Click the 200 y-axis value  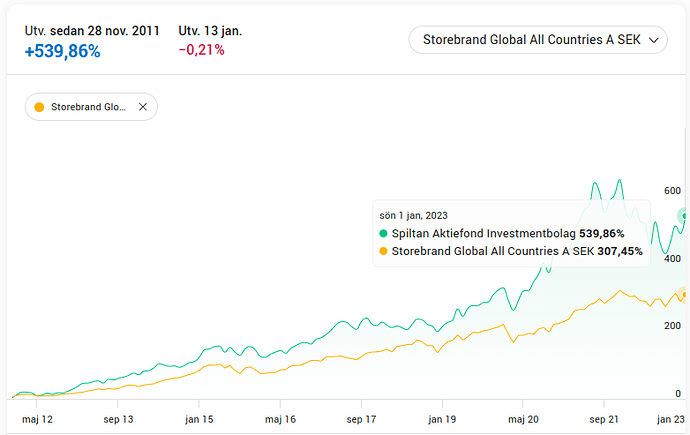[x=672, y=325]
